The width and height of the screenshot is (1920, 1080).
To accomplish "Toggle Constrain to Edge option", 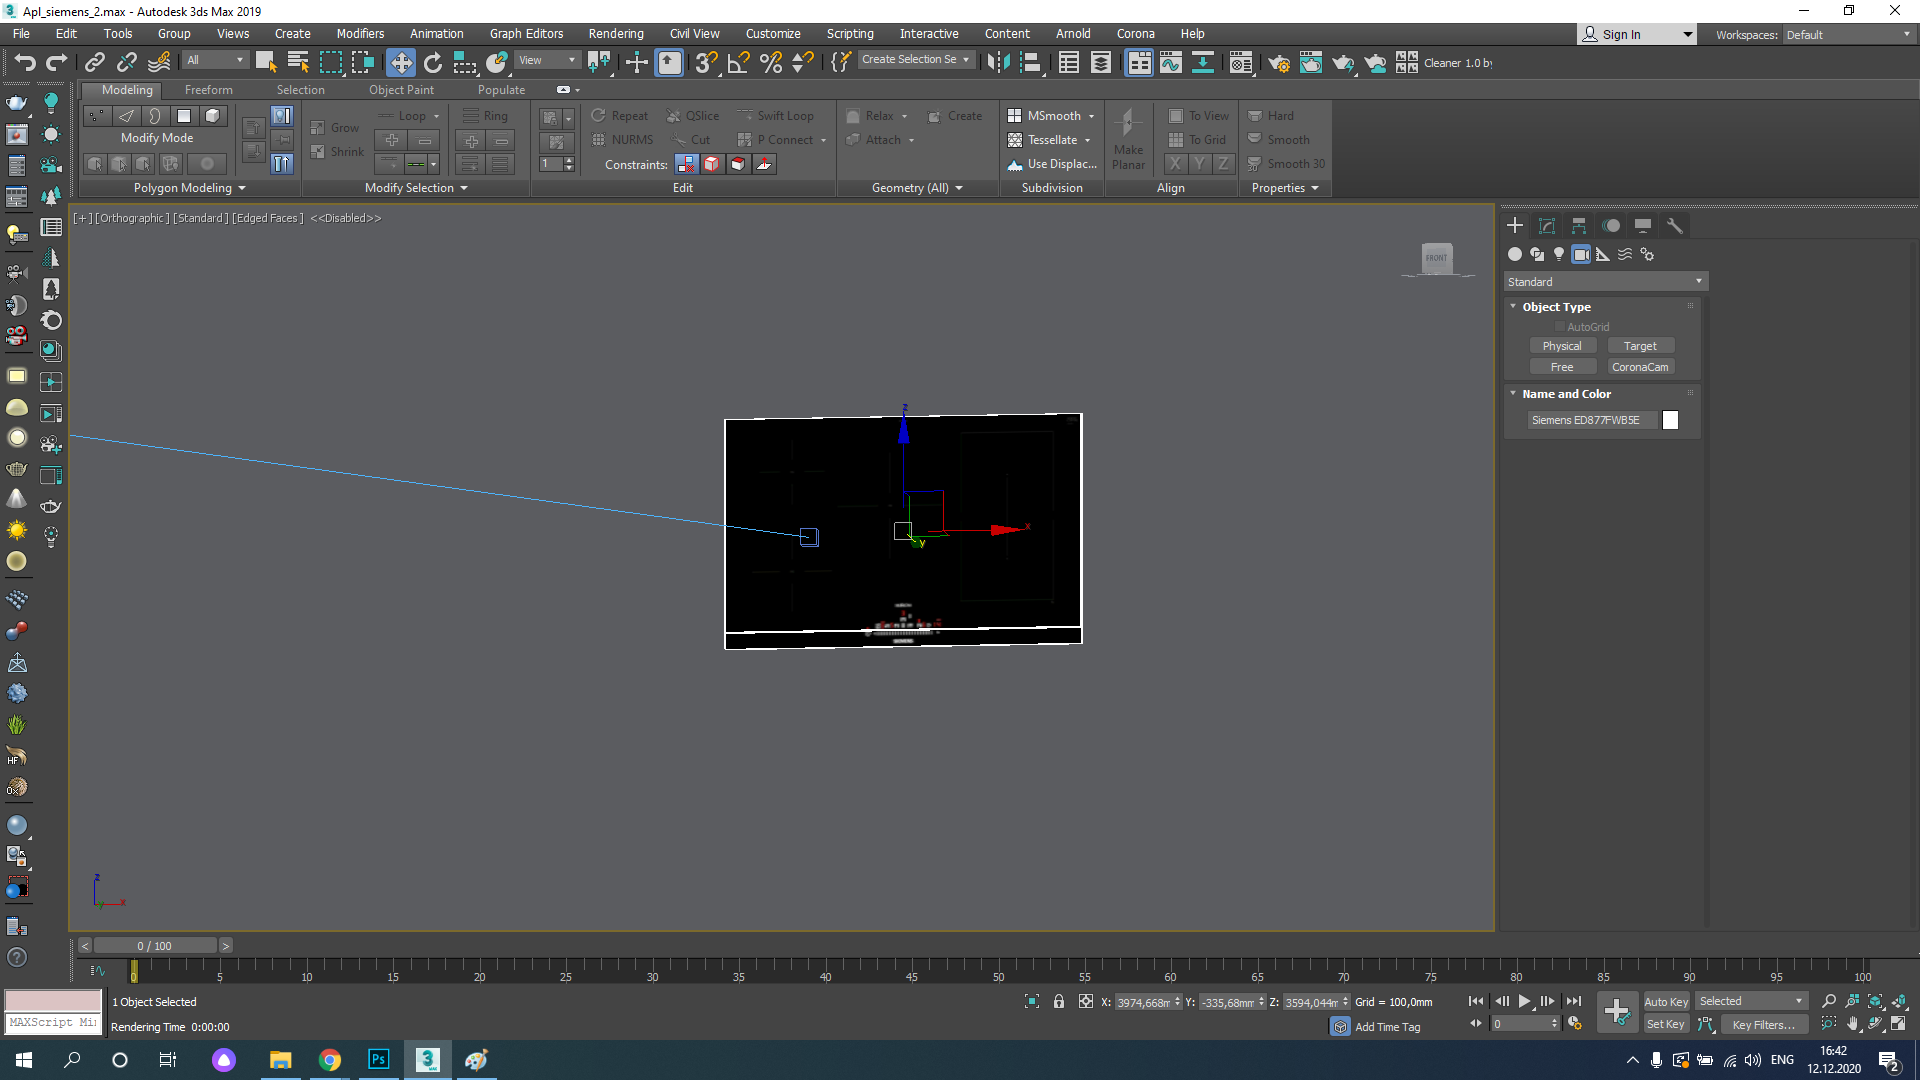I will click(x=712, y=164).
